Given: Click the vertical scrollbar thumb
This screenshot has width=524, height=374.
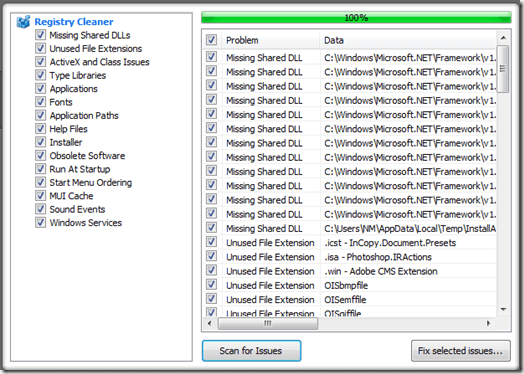Looking at the screenshot, I should [503, 69].
